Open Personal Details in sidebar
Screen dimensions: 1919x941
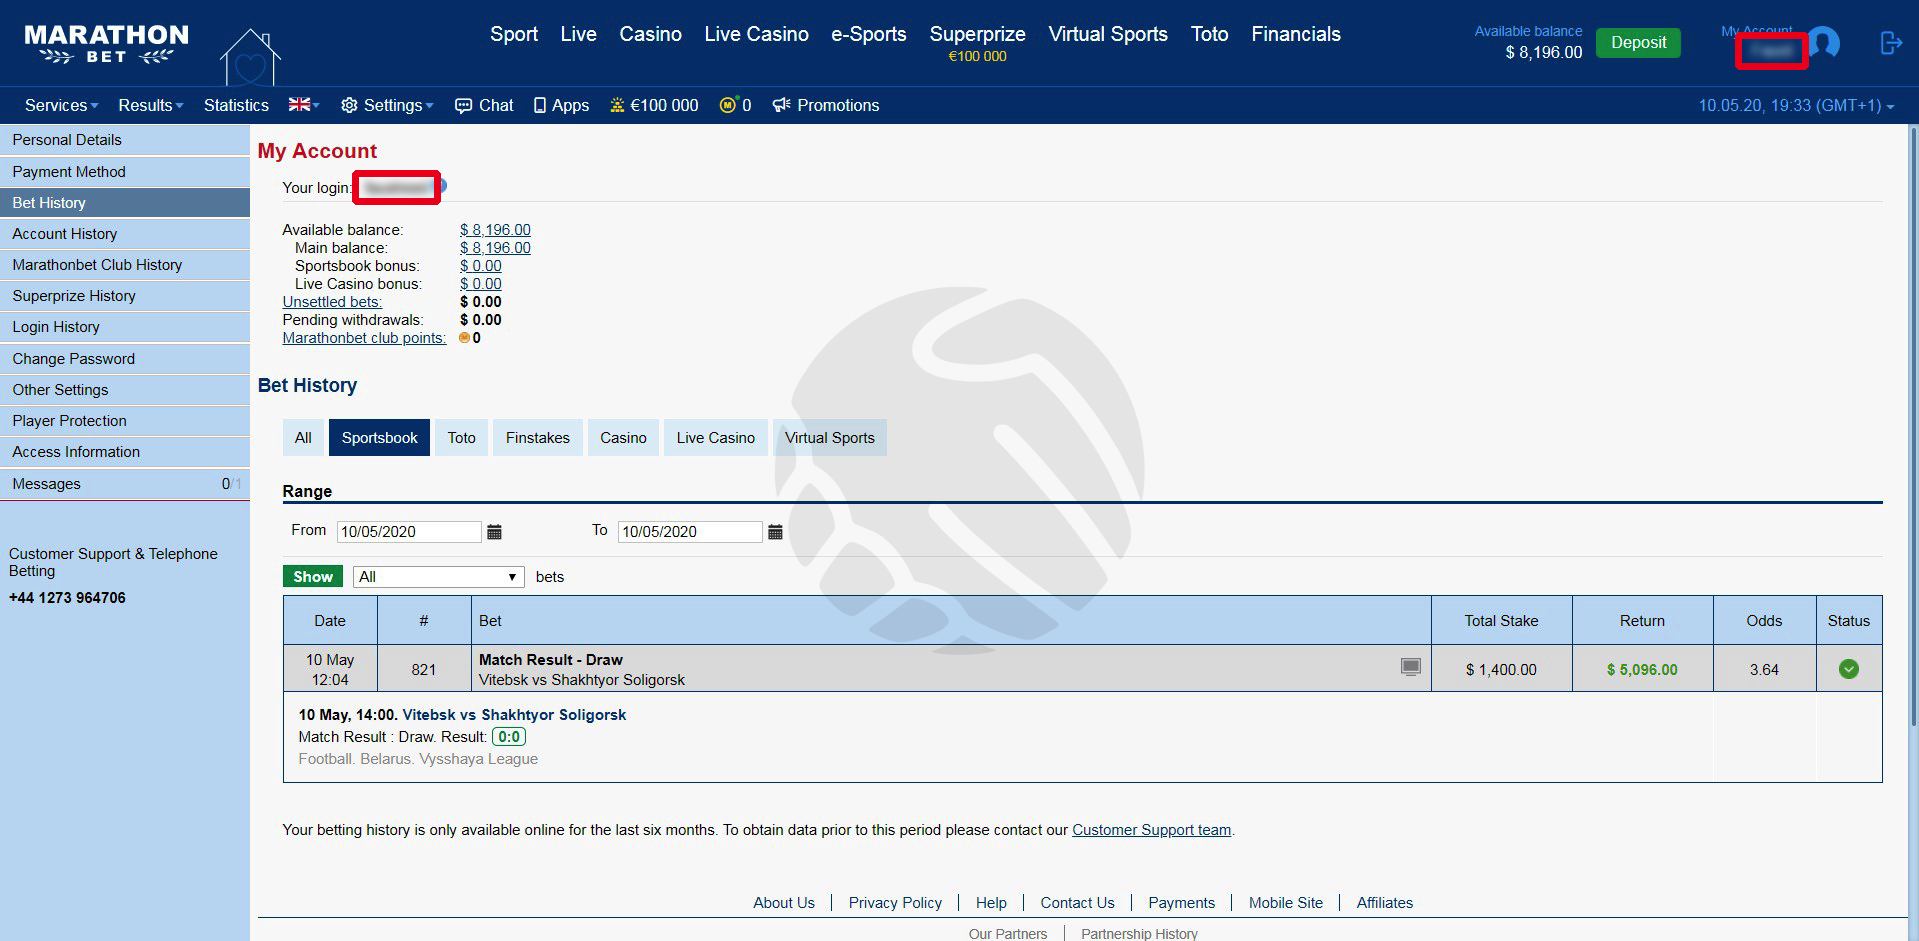coord(125,140)
